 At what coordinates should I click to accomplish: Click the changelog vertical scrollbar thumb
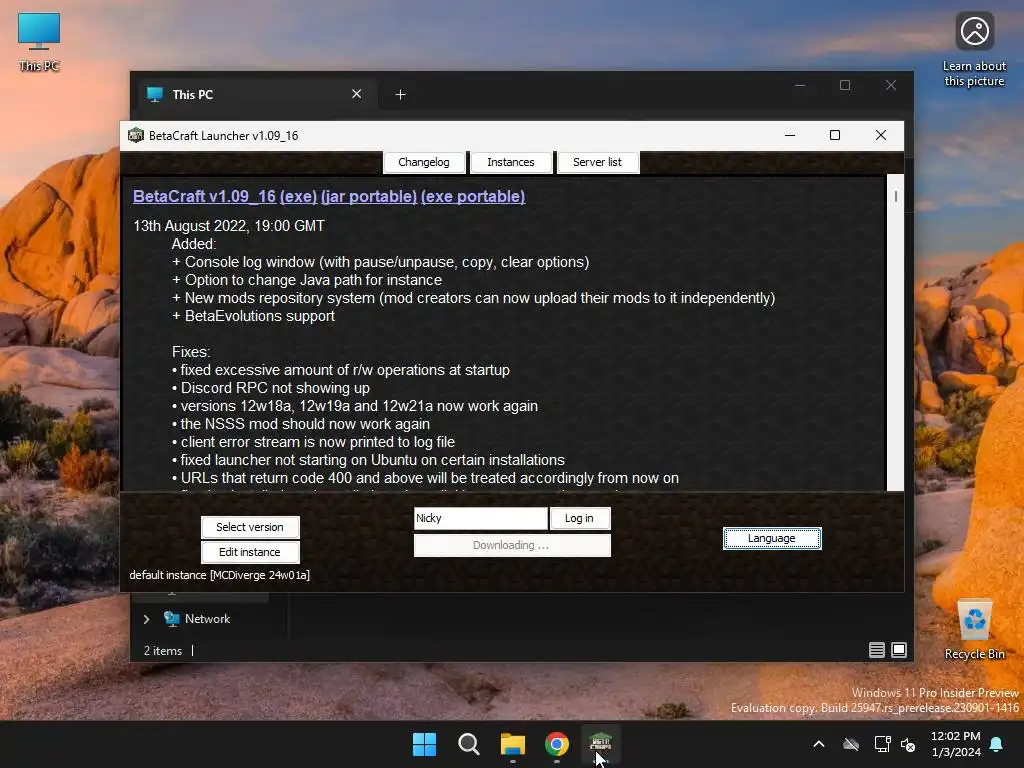click(x=895, y=196)
